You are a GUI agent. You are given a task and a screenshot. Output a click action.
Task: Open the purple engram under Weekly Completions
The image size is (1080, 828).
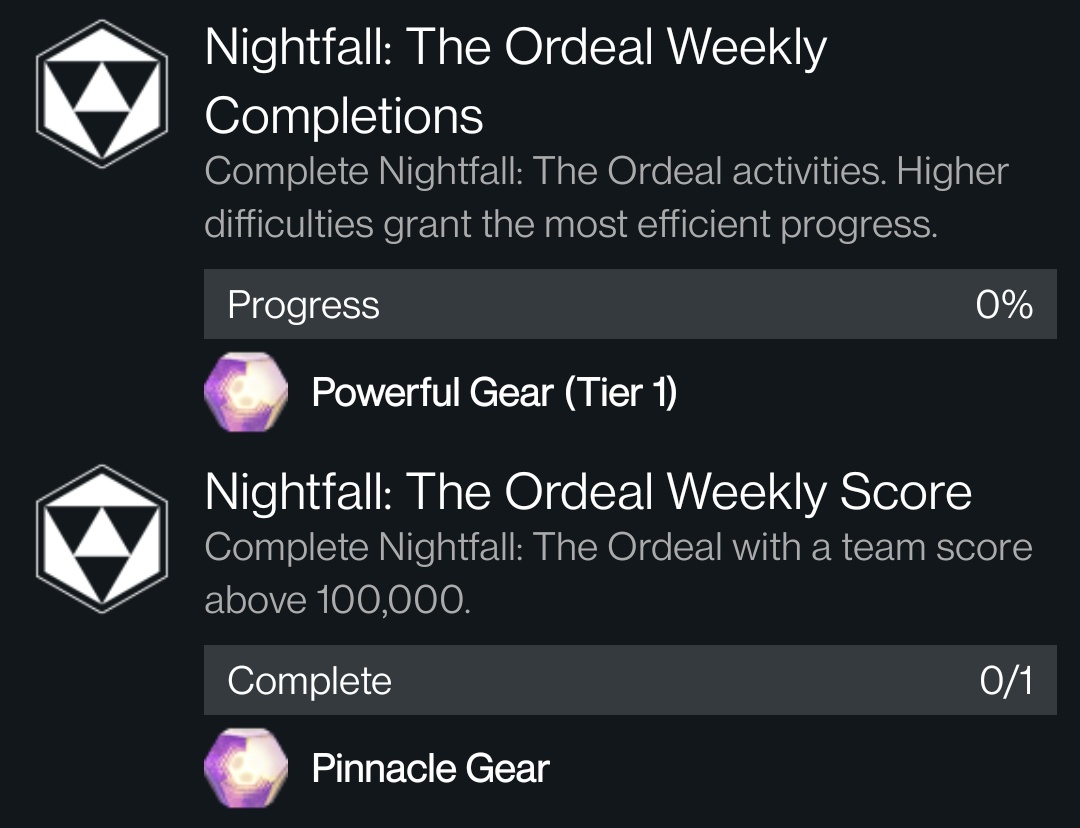[x=247, y=393]
